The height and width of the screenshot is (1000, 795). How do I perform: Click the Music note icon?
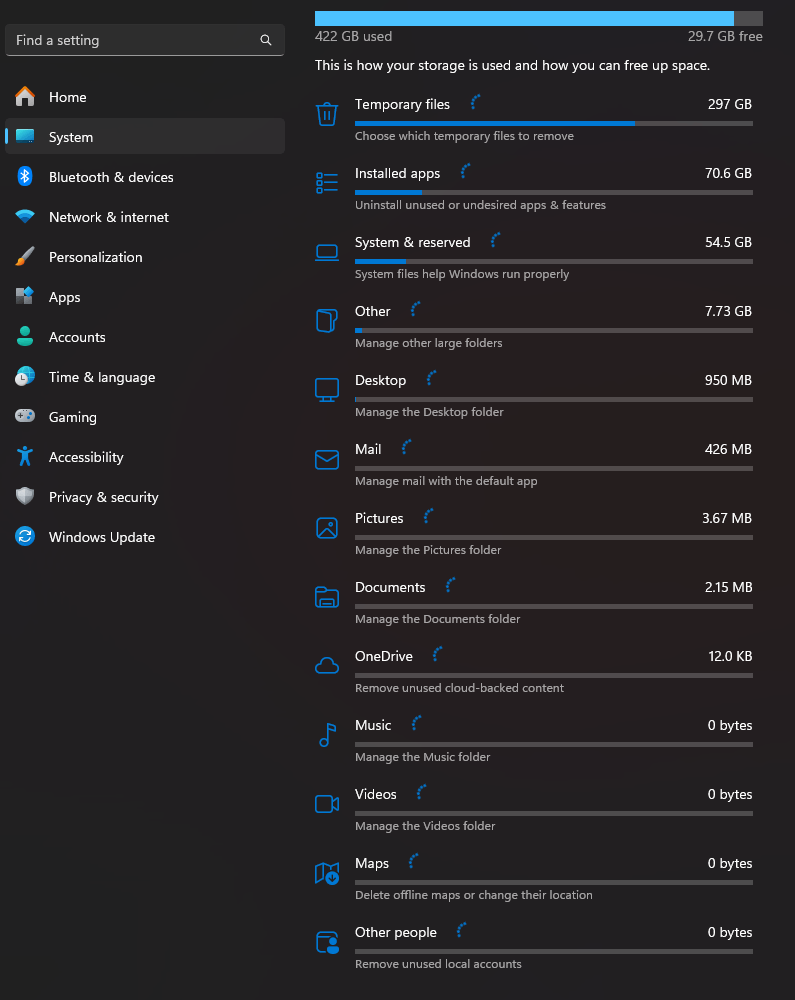click(326, 734)
